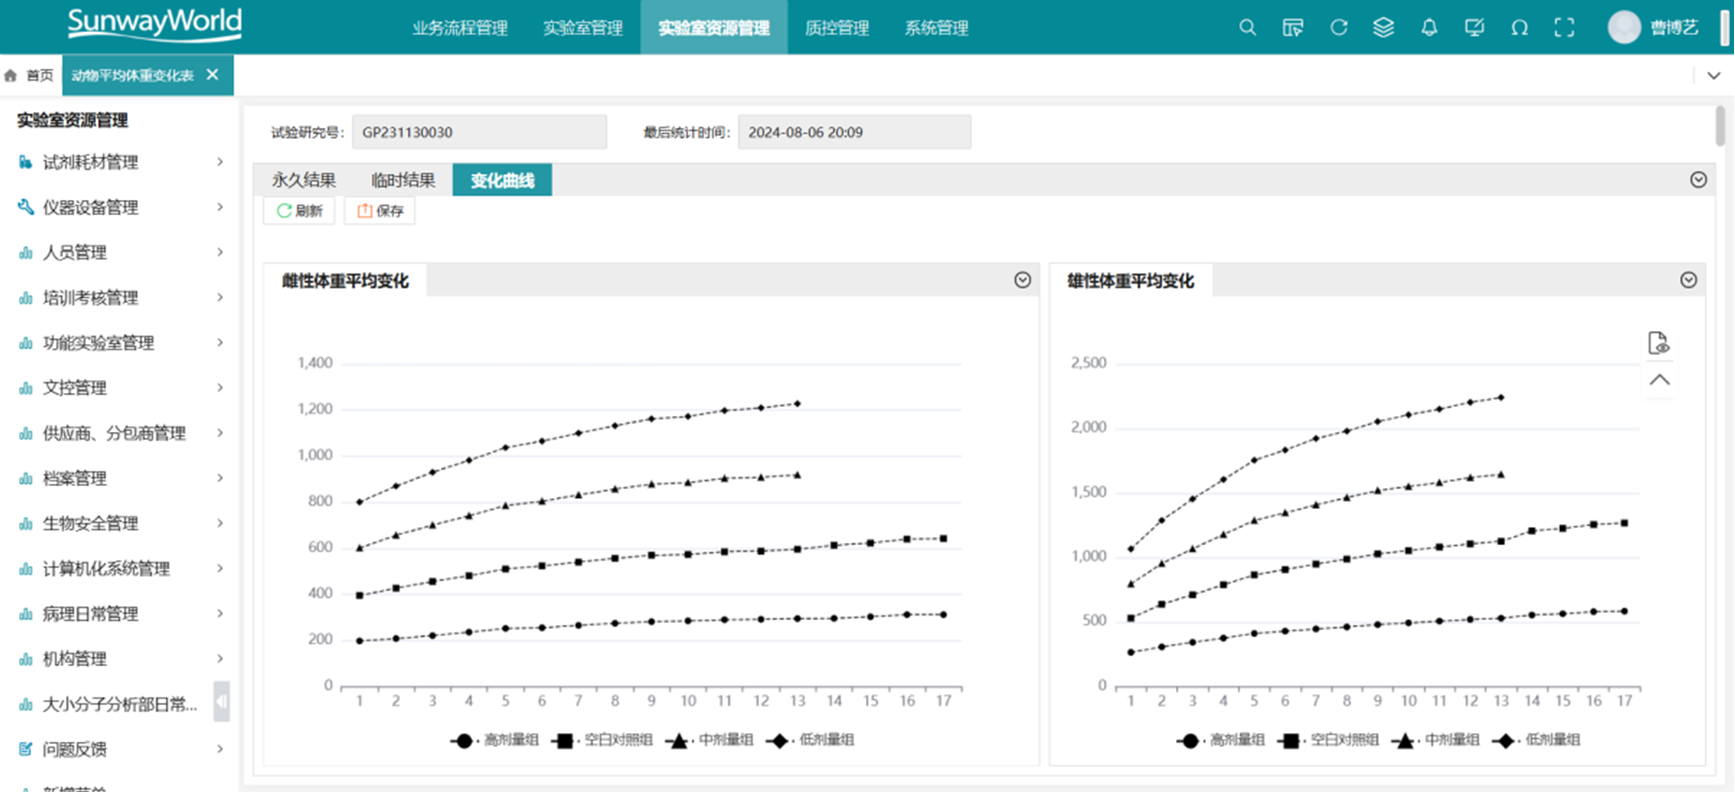Click the headset support icon
The image size is (1735, 792).
click(1519, 28)
